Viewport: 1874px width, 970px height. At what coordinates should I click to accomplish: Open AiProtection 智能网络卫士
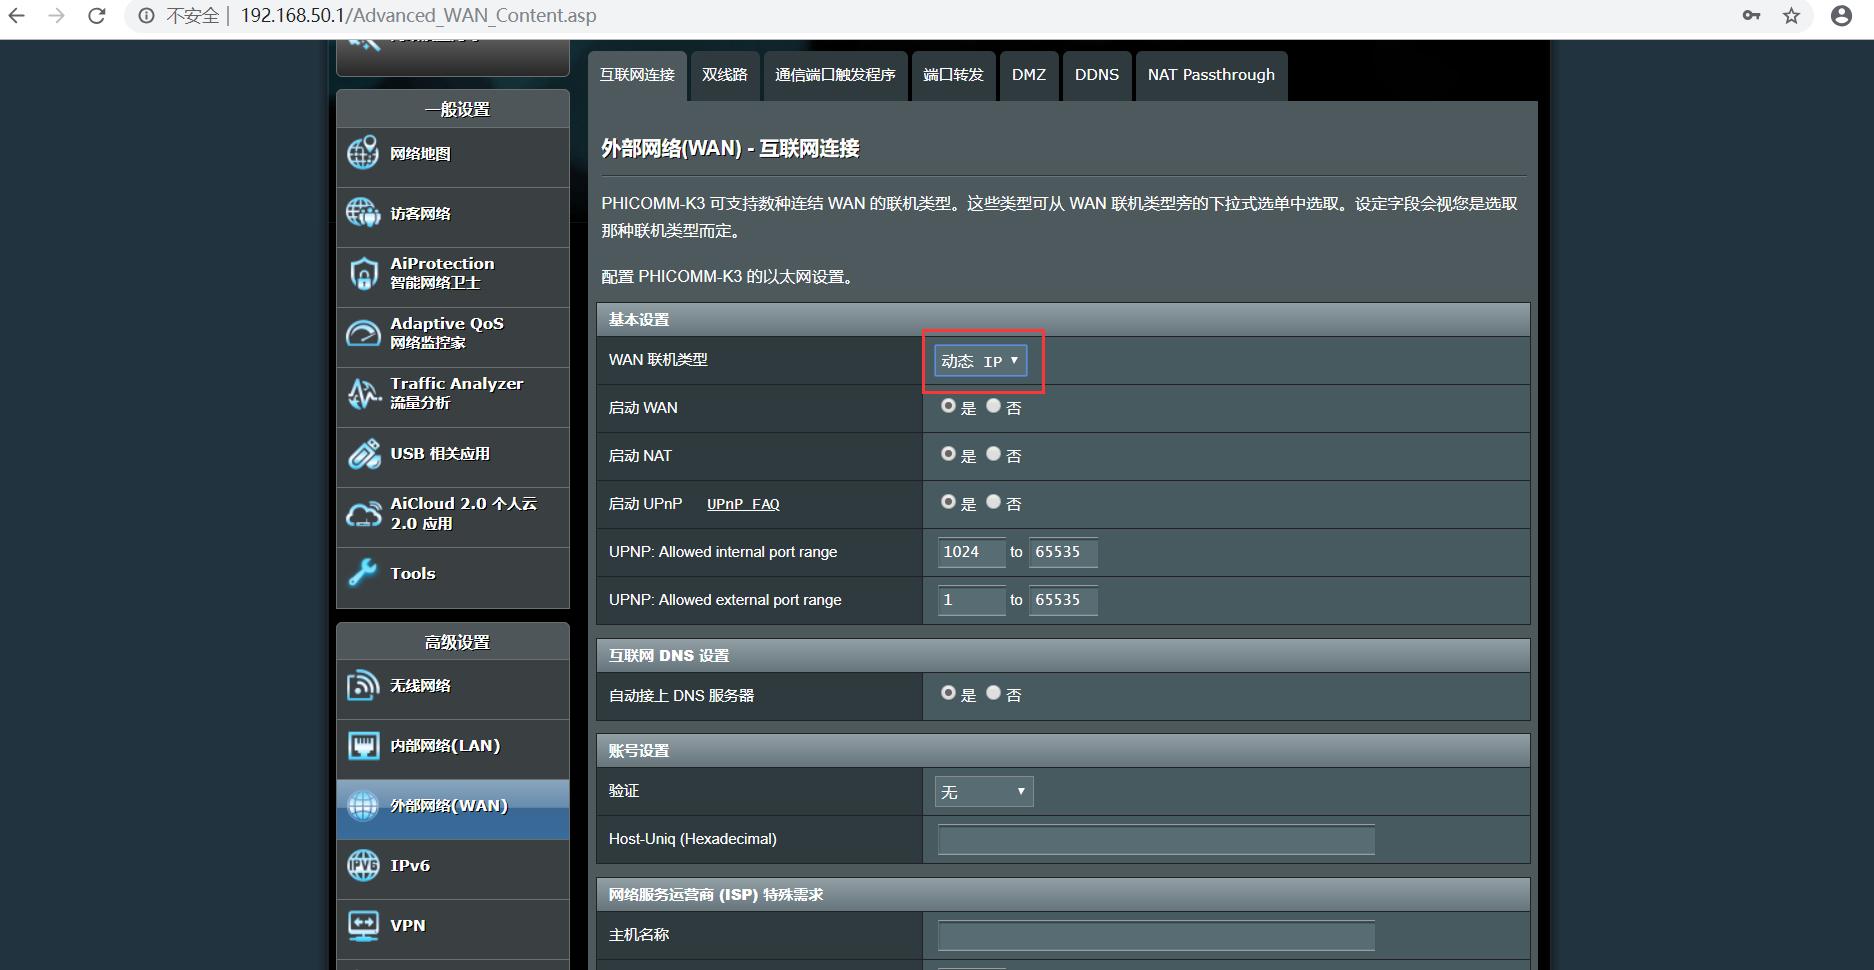coord(441,272)
